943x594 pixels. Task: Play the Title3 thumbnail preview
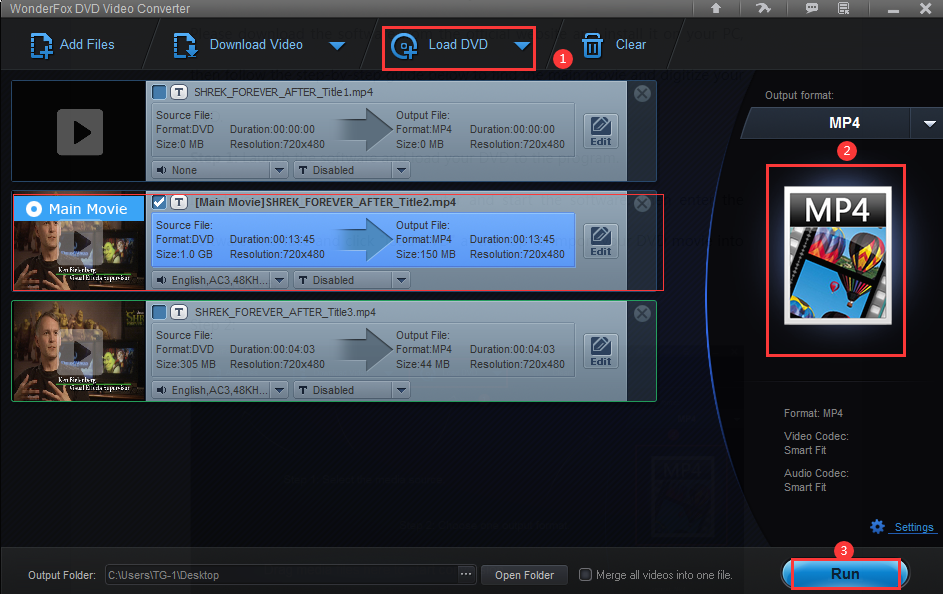[x=80, y=352]
